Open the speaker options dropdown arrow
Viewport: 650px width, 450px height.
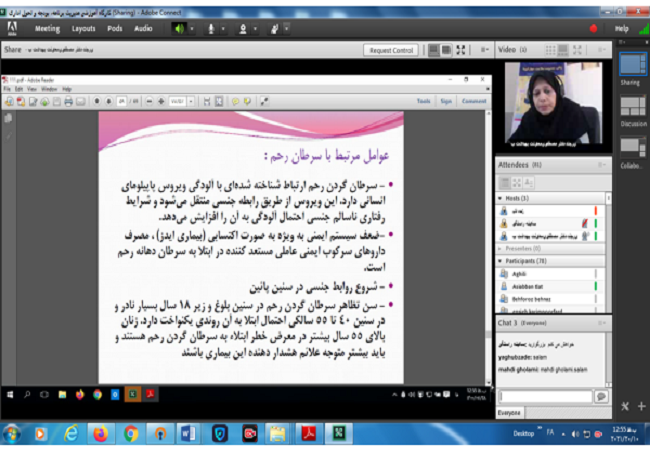(192, 28)
